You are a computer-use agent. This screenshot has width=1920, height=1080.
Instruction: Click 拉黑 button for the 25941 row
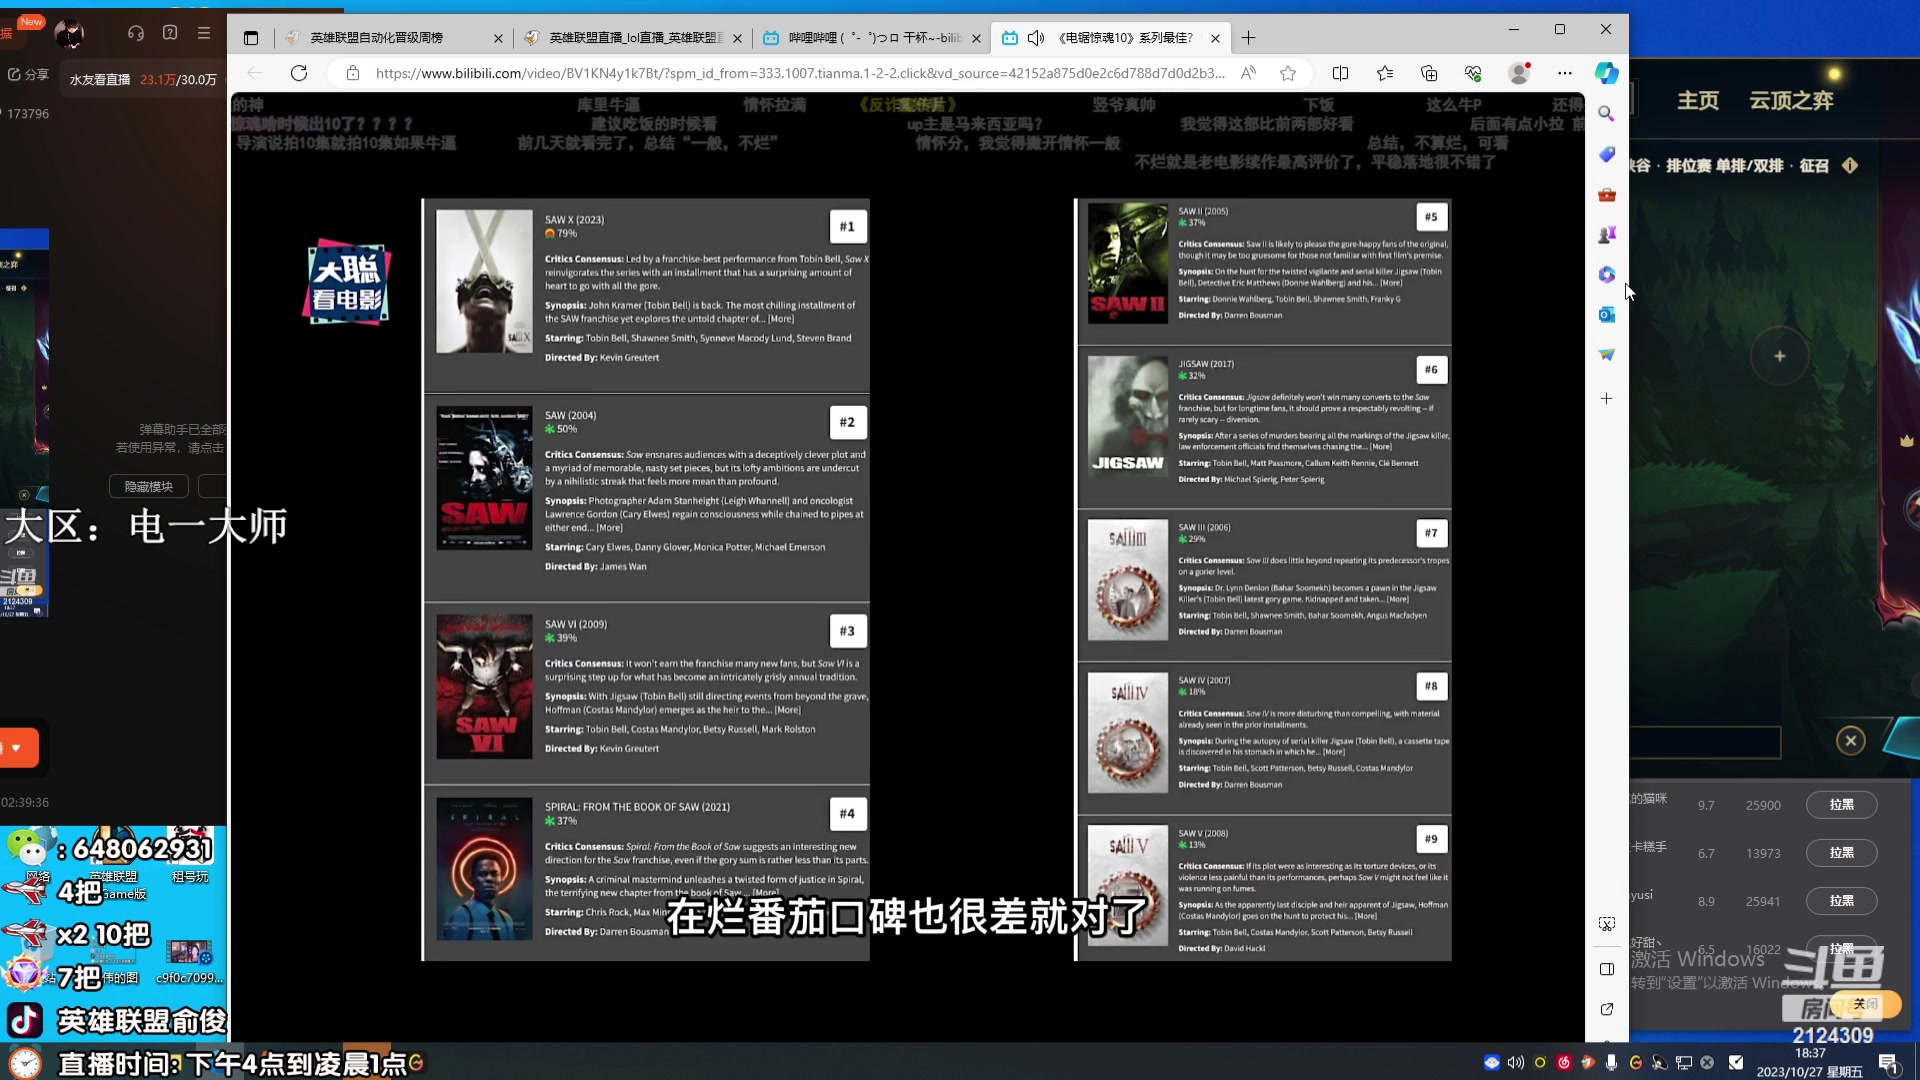(1841, 901)
